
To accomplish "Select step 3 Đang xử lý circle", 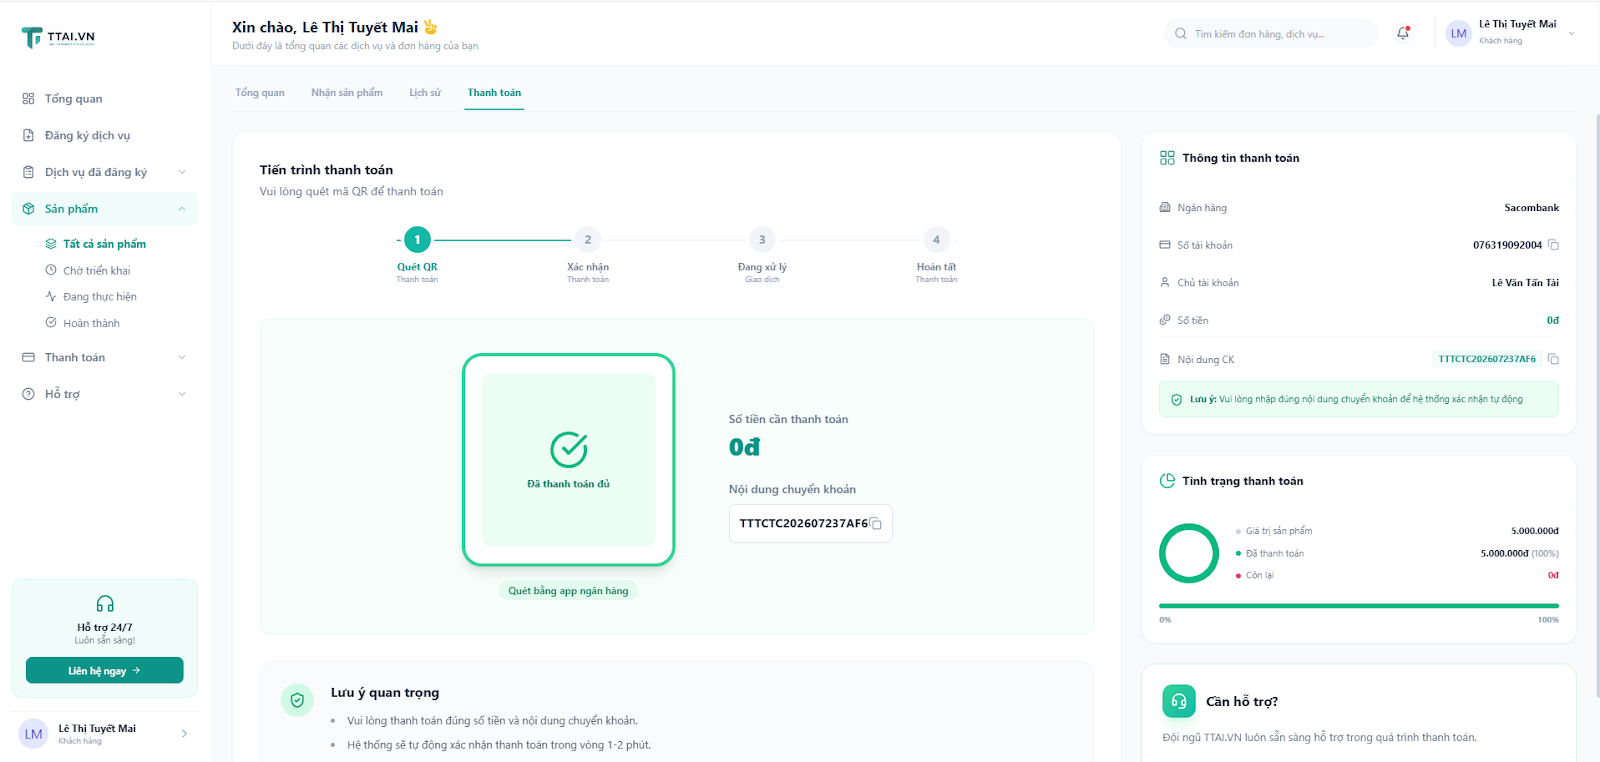I will 762,240.
